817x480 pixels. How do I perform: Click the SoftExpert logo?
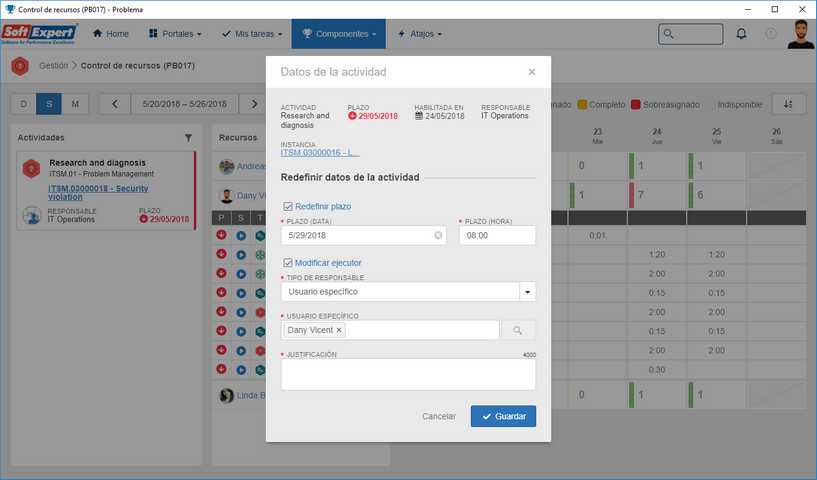tap(39, 34)
